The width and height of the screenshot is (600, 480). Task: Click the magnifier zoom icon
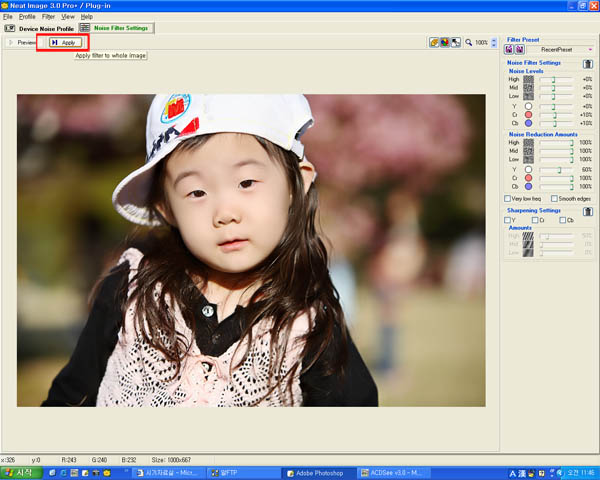click(469, 42)
